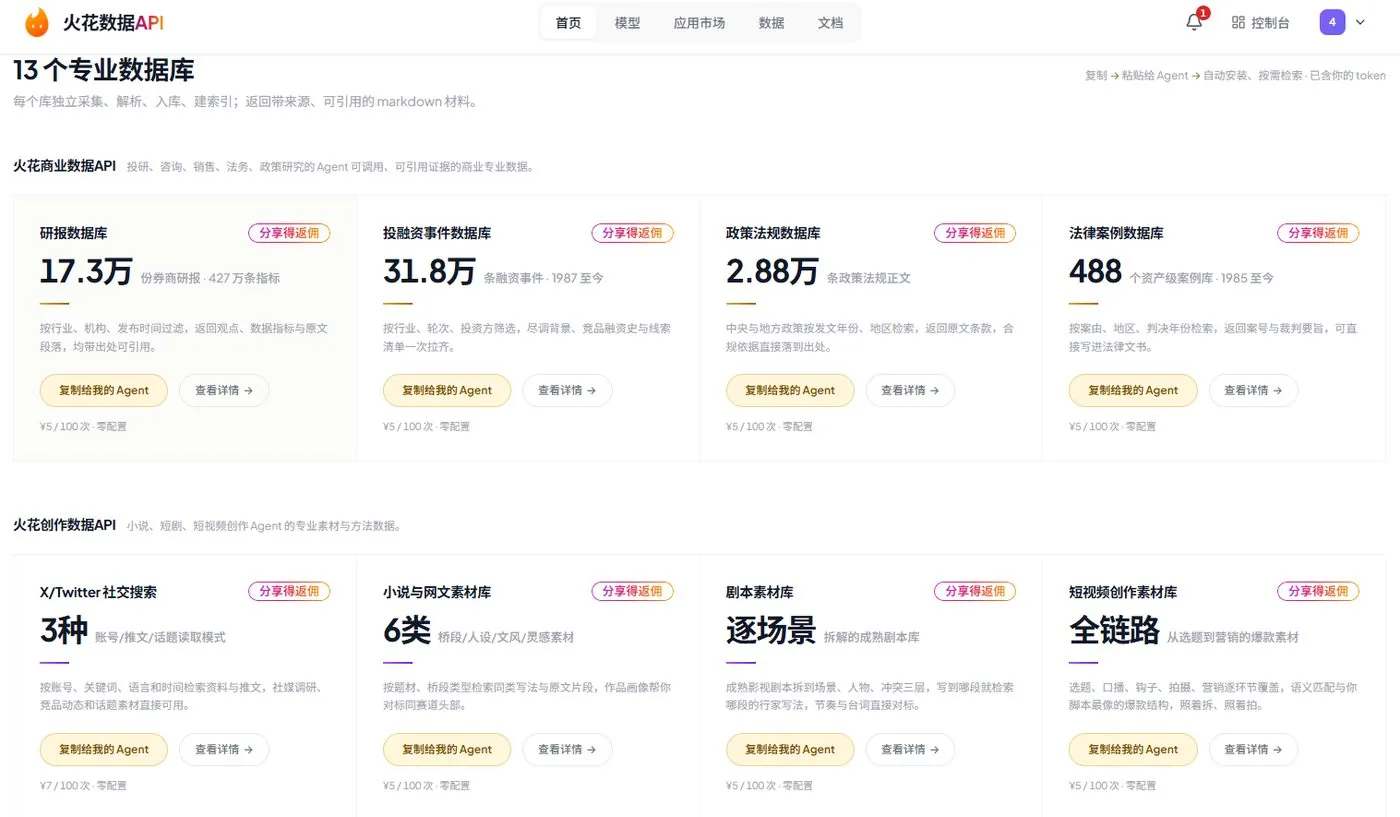Open 控制台 dashboard grid icon
The width and height of the screenshot is (1400, 817).
point(1238,22)
